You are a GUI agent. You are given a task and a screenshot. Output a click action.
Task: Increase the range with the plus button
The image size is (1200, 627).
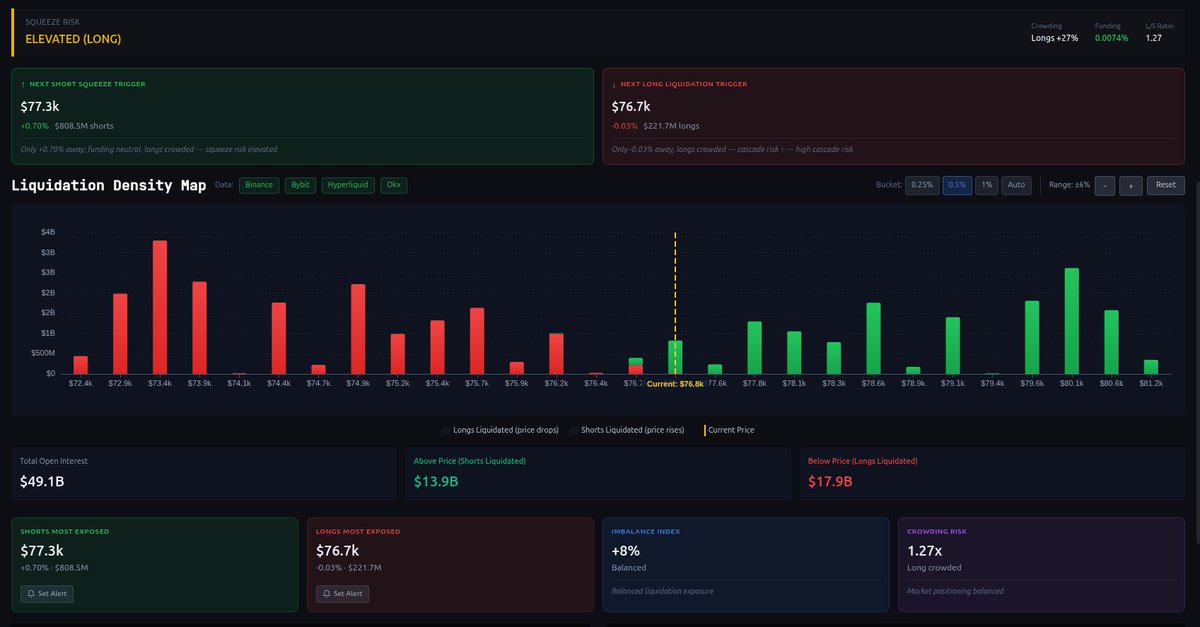point(1131,185)
